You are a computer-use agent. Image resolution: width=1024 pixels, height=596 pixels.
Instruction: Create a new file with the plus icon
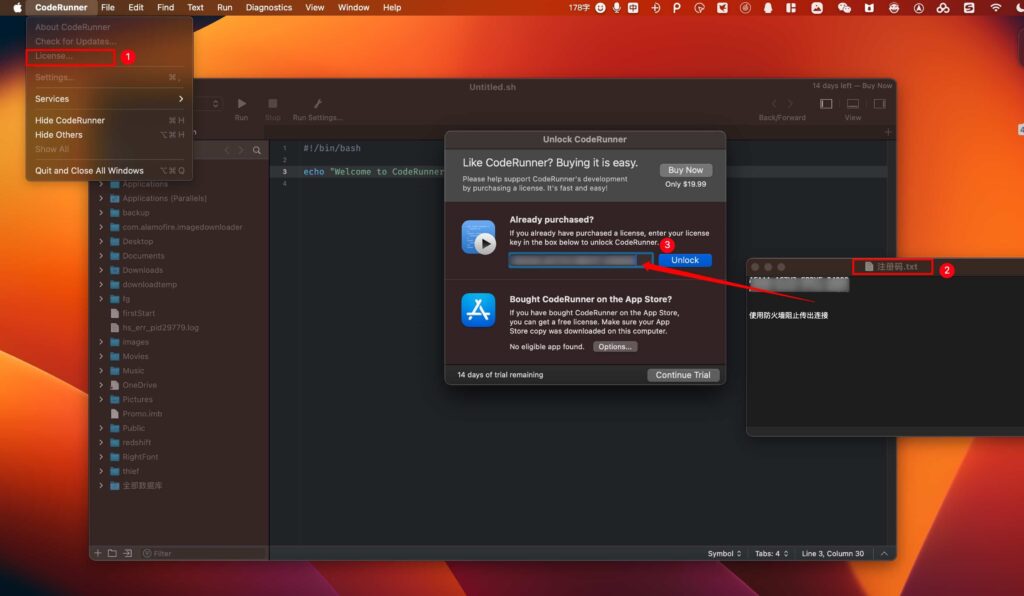click(96, 552)
